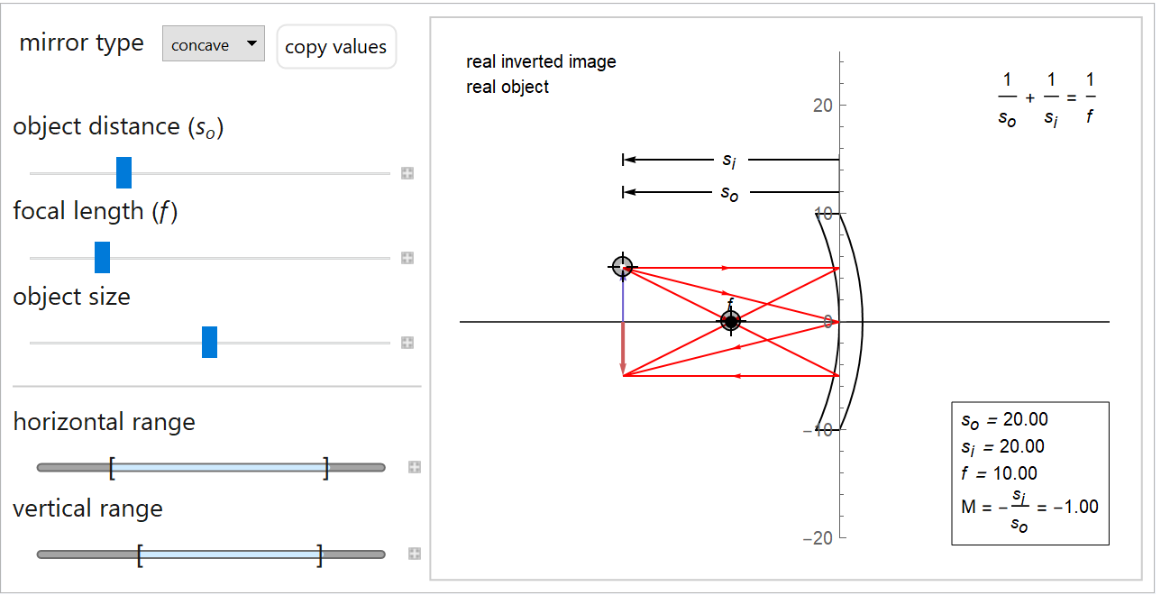
Task: Open the mirror type dropdown
Action: (x=213, y=45)
